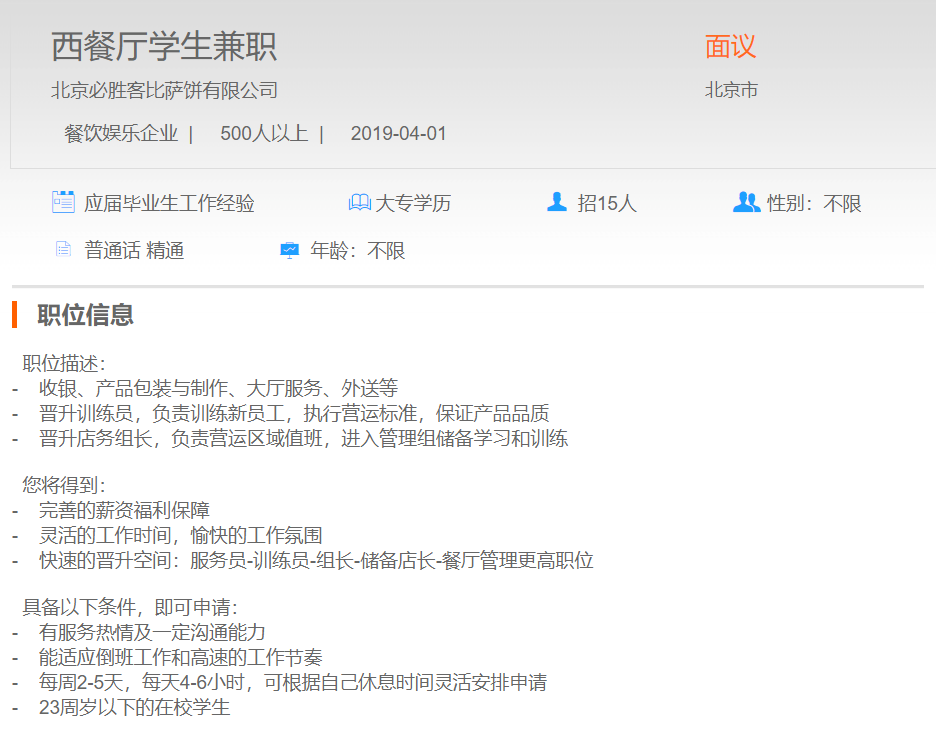Image resolution: width=936 pixels, height=740 pixels.
Task: Click the 职位描述 description label
Action: (x=64, y=363)
